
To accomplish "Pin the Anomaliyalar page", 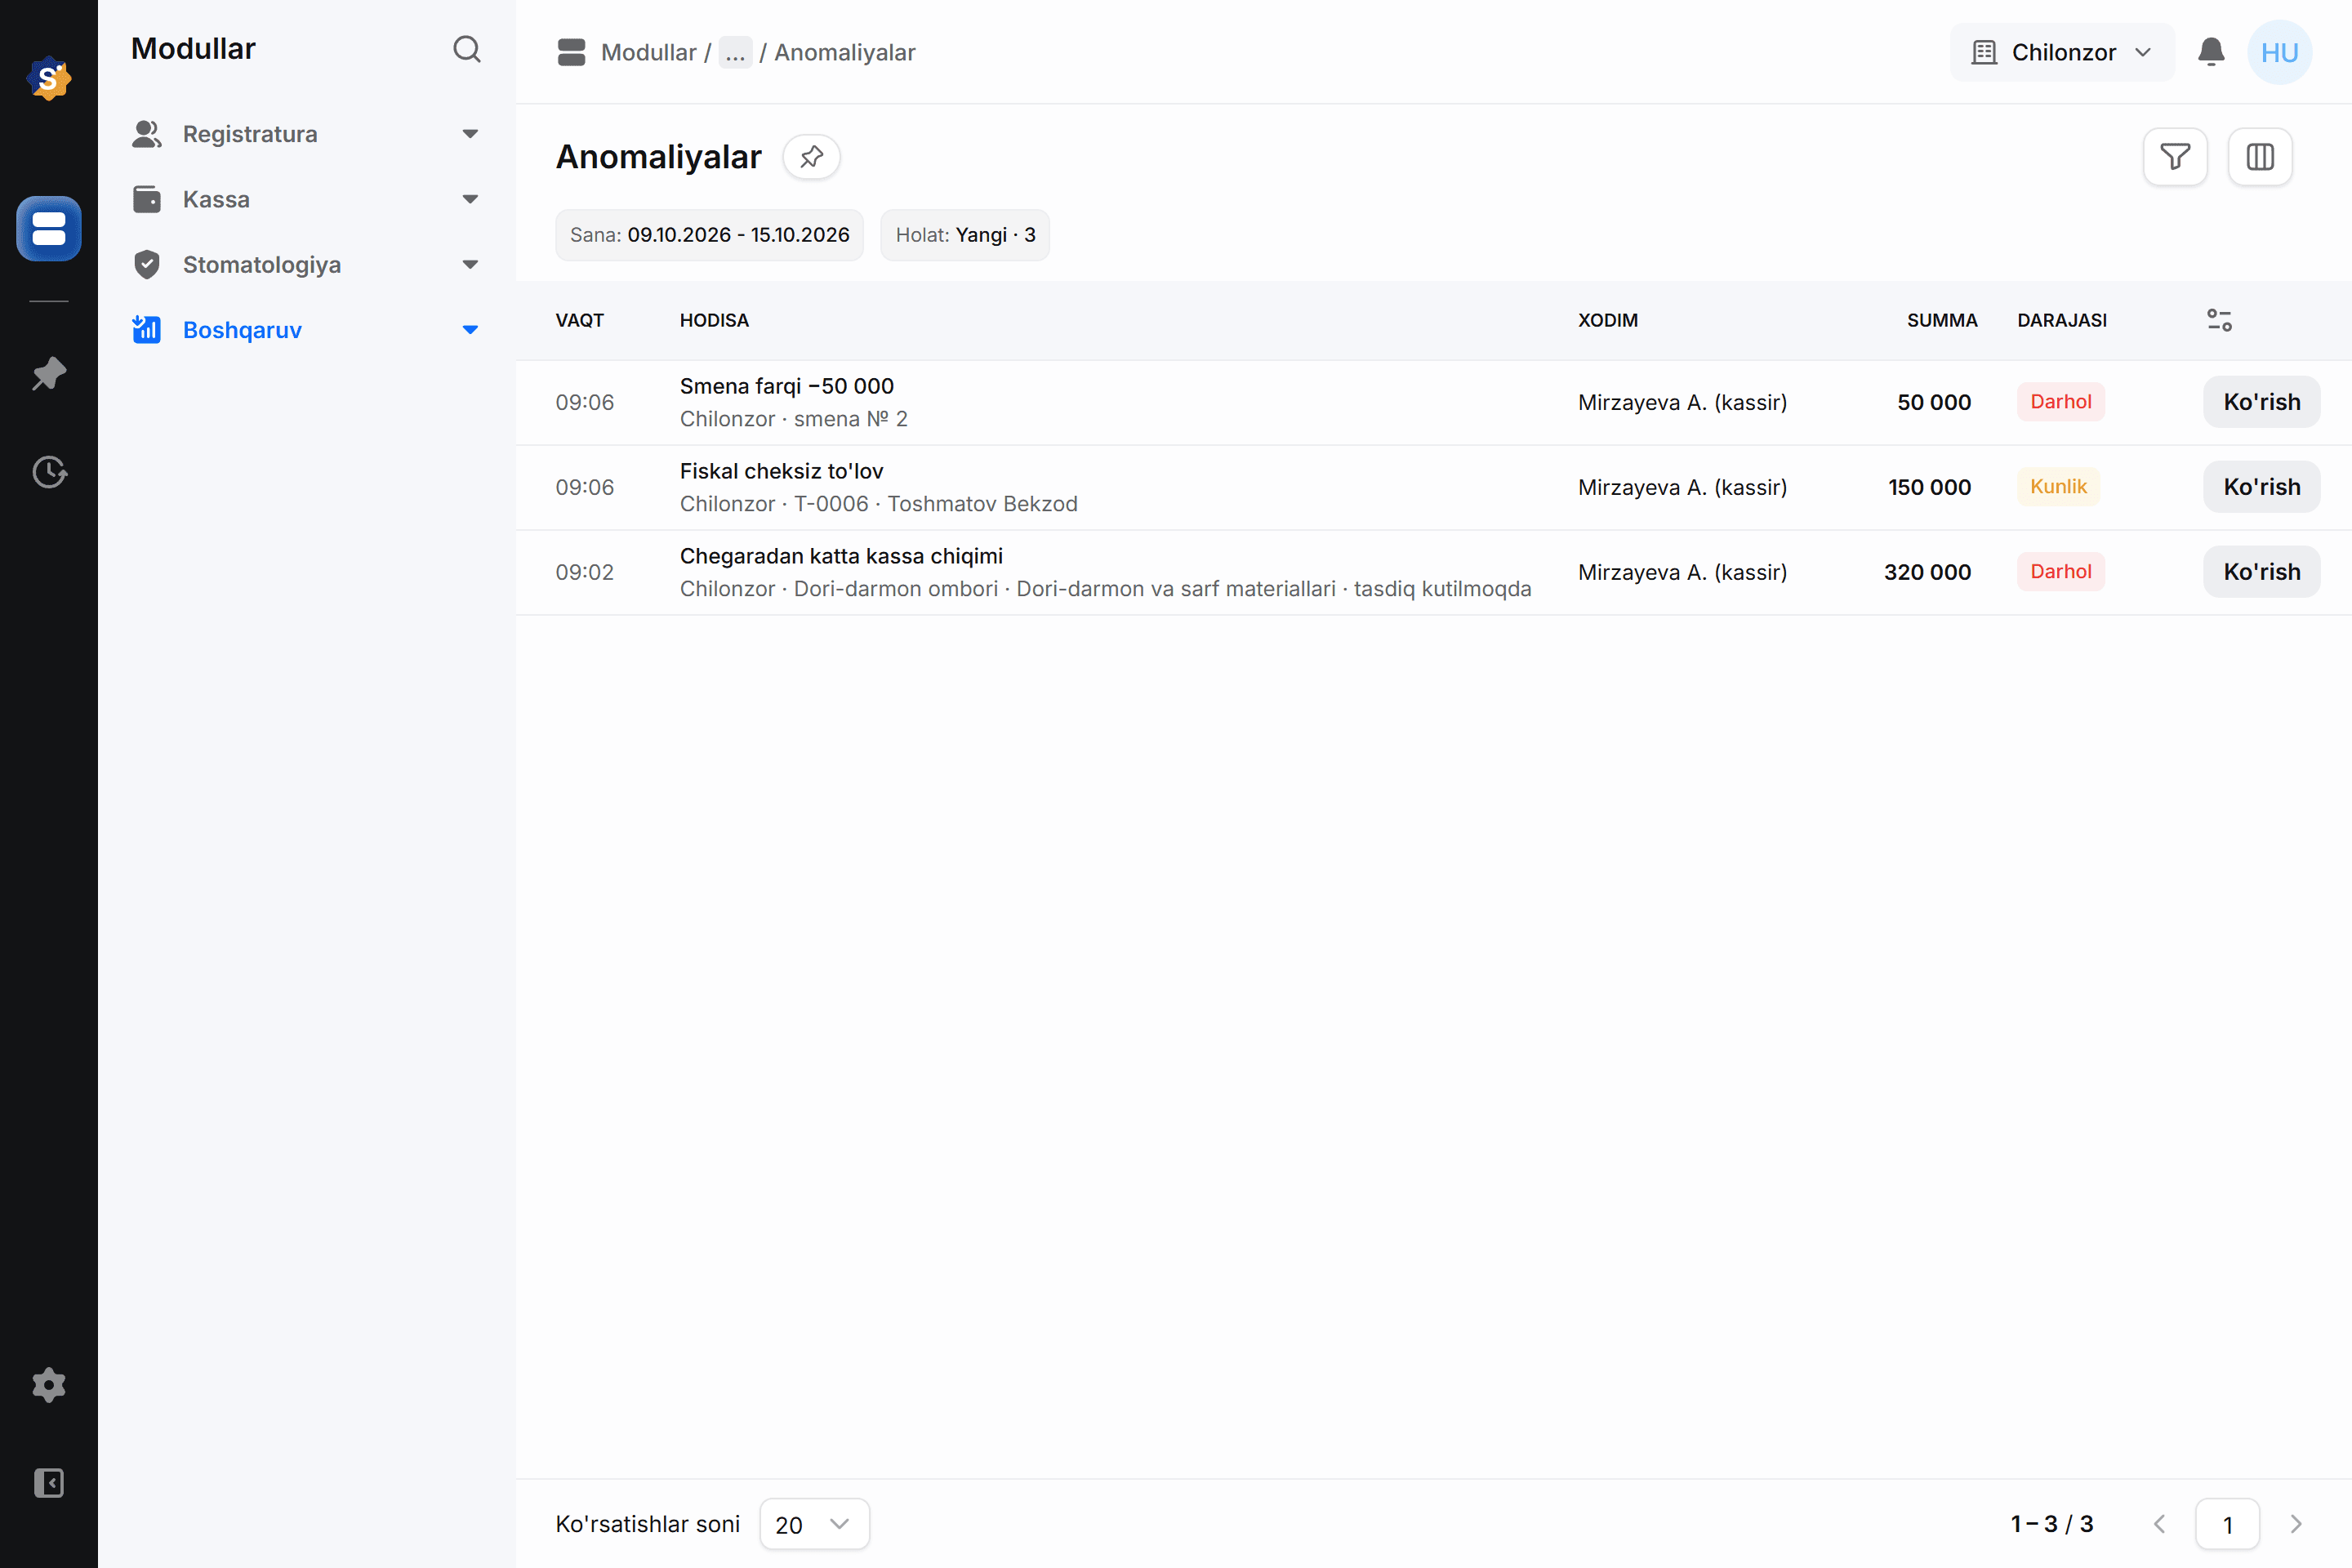I will click(x=811, y=157).
